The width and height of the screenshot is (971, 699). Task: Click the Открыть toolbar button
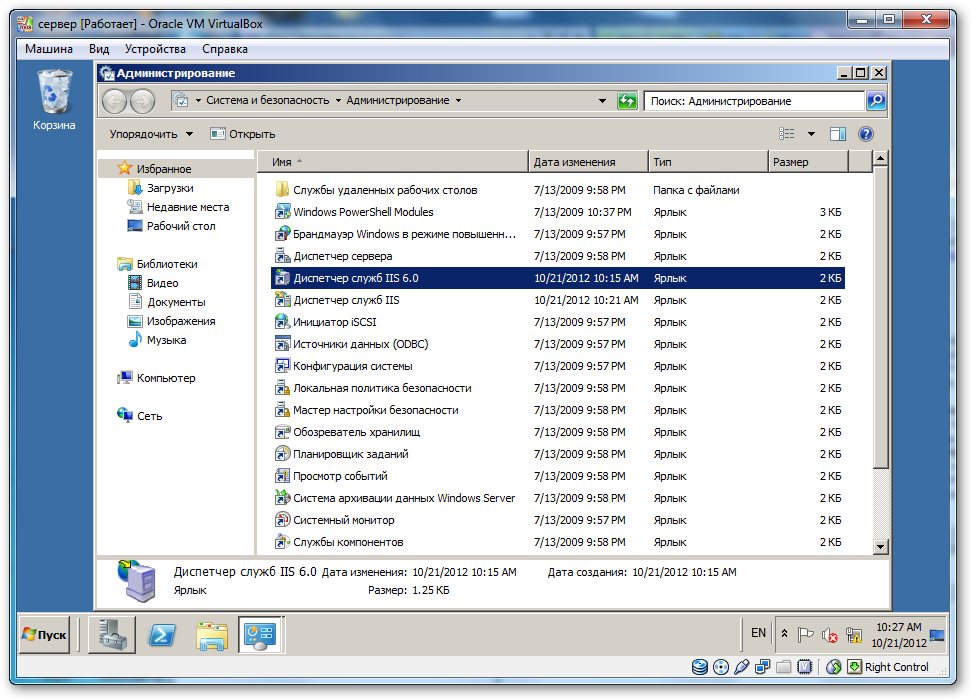tap(243, 134)
